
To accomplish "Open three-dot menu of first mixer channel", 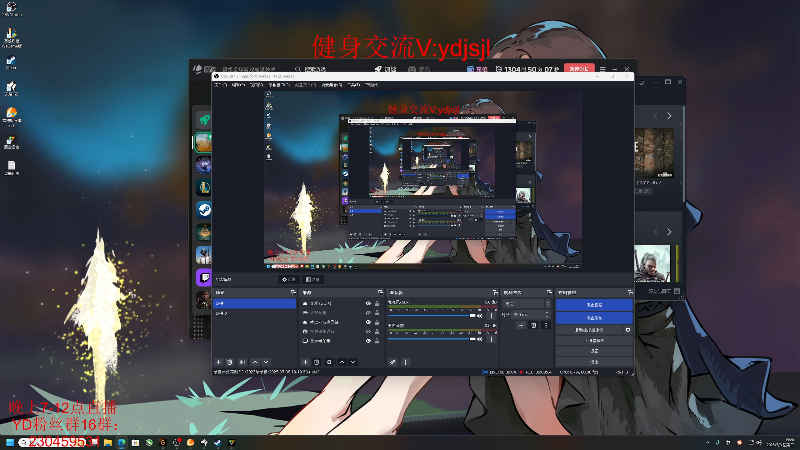I will coord(491,315).
